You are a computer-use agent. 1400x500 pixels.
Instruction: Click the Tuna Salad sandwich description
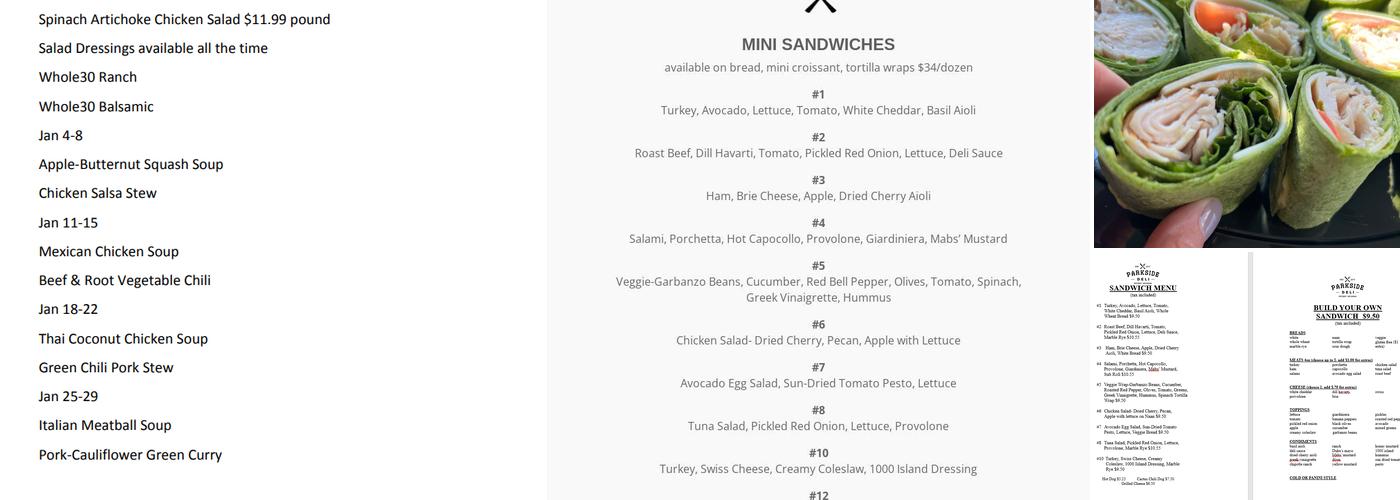click(x=818, y=426)
